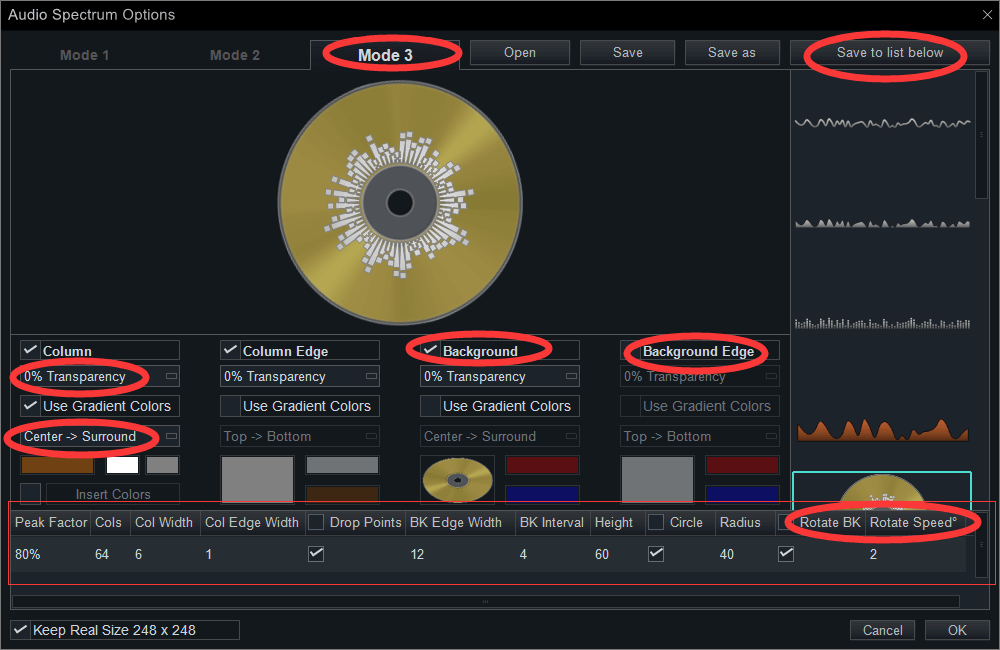This screenshot has height=650, width=1000.
Task: Click the horizontal scrollbar below the parameters table
Action: 485,602
